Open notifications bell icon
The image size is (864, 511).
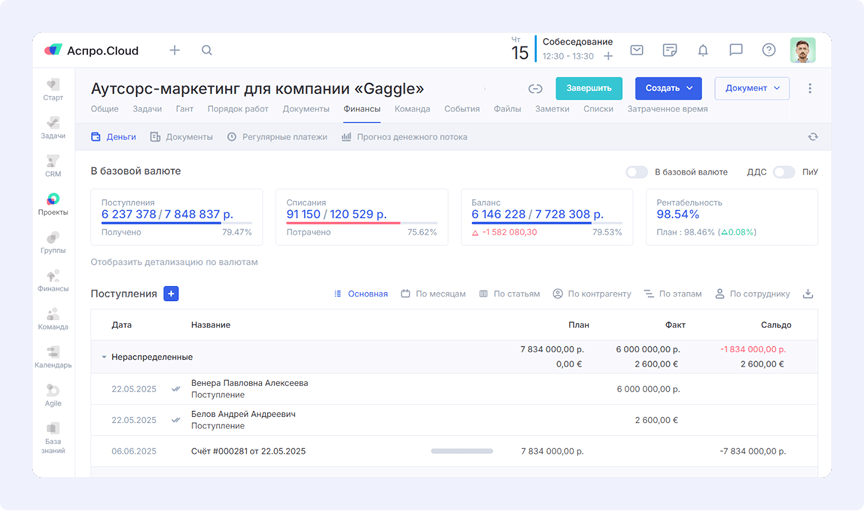(703, 50)
